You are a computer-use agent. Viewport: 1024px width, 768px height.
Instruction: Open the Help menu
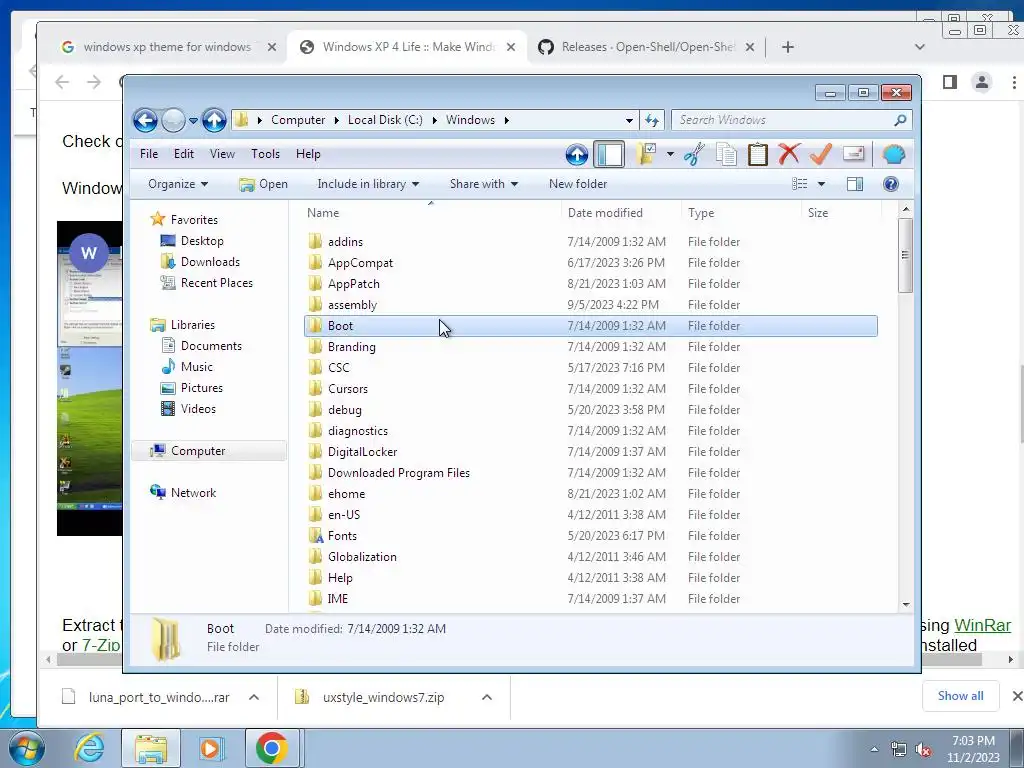[x=308, y=154]
